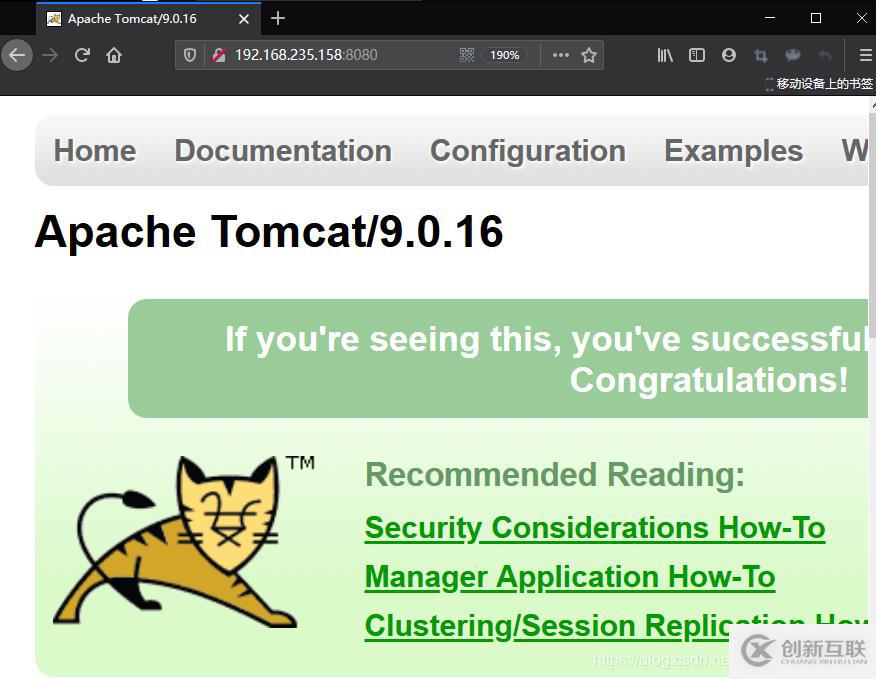Reset the 190% zoom level

click(x=504, y=55)
